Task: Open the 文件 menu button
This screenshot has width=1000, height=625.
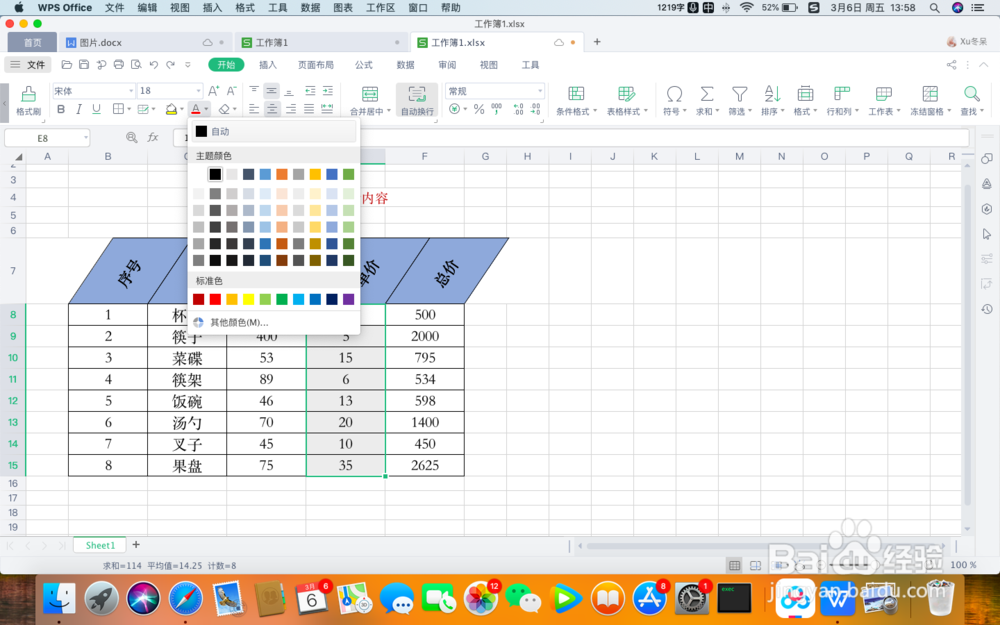Action: (29, 64)
